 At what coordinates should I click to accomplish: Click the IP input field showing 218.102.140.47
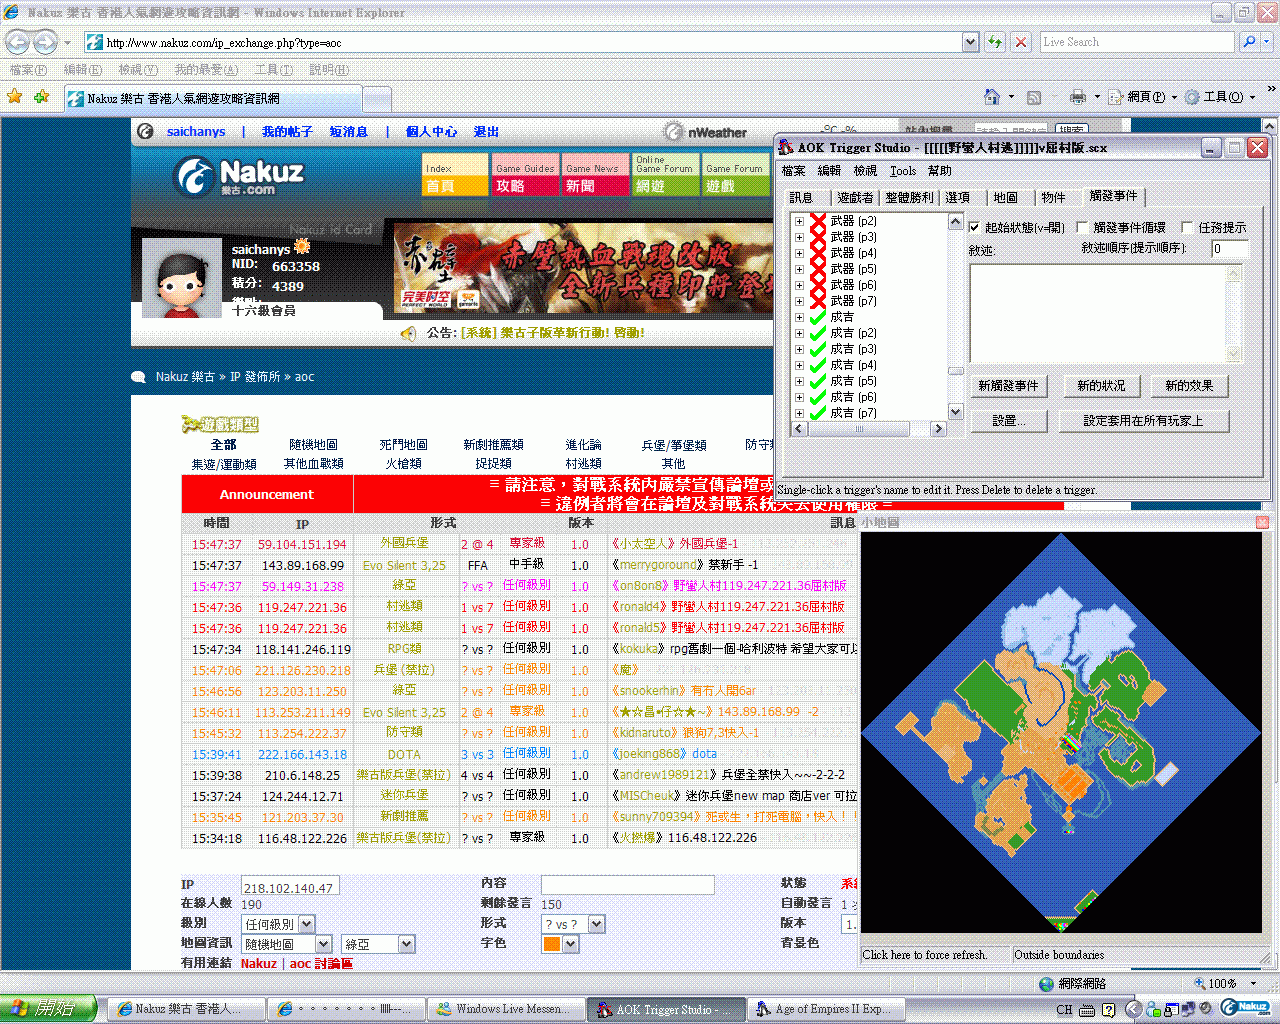tap(290, 887)
